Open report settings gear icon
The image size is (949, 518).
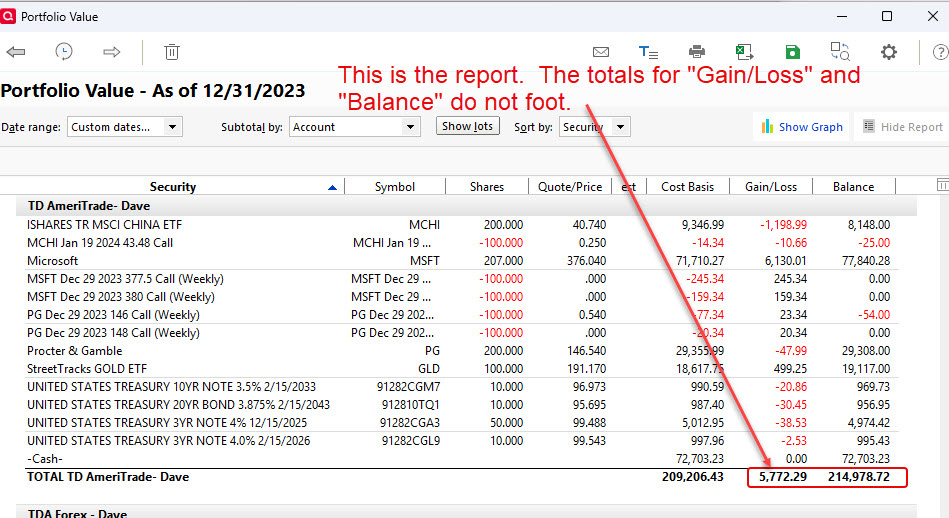[888, 52]
